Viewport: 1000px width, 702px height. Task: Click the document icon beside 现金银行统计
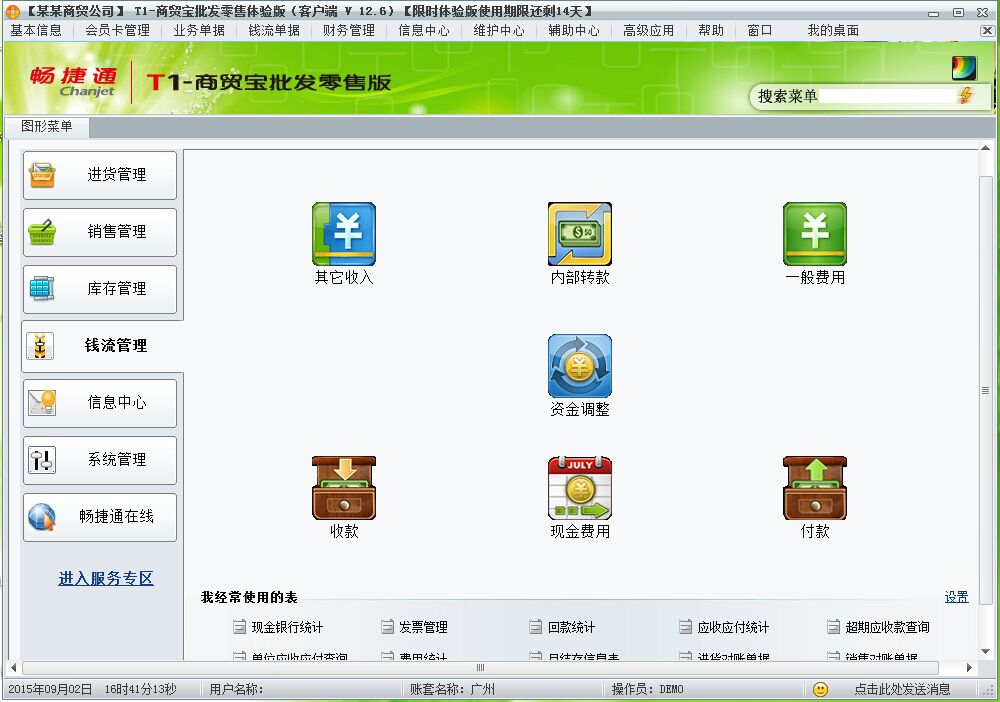point(239,627)
